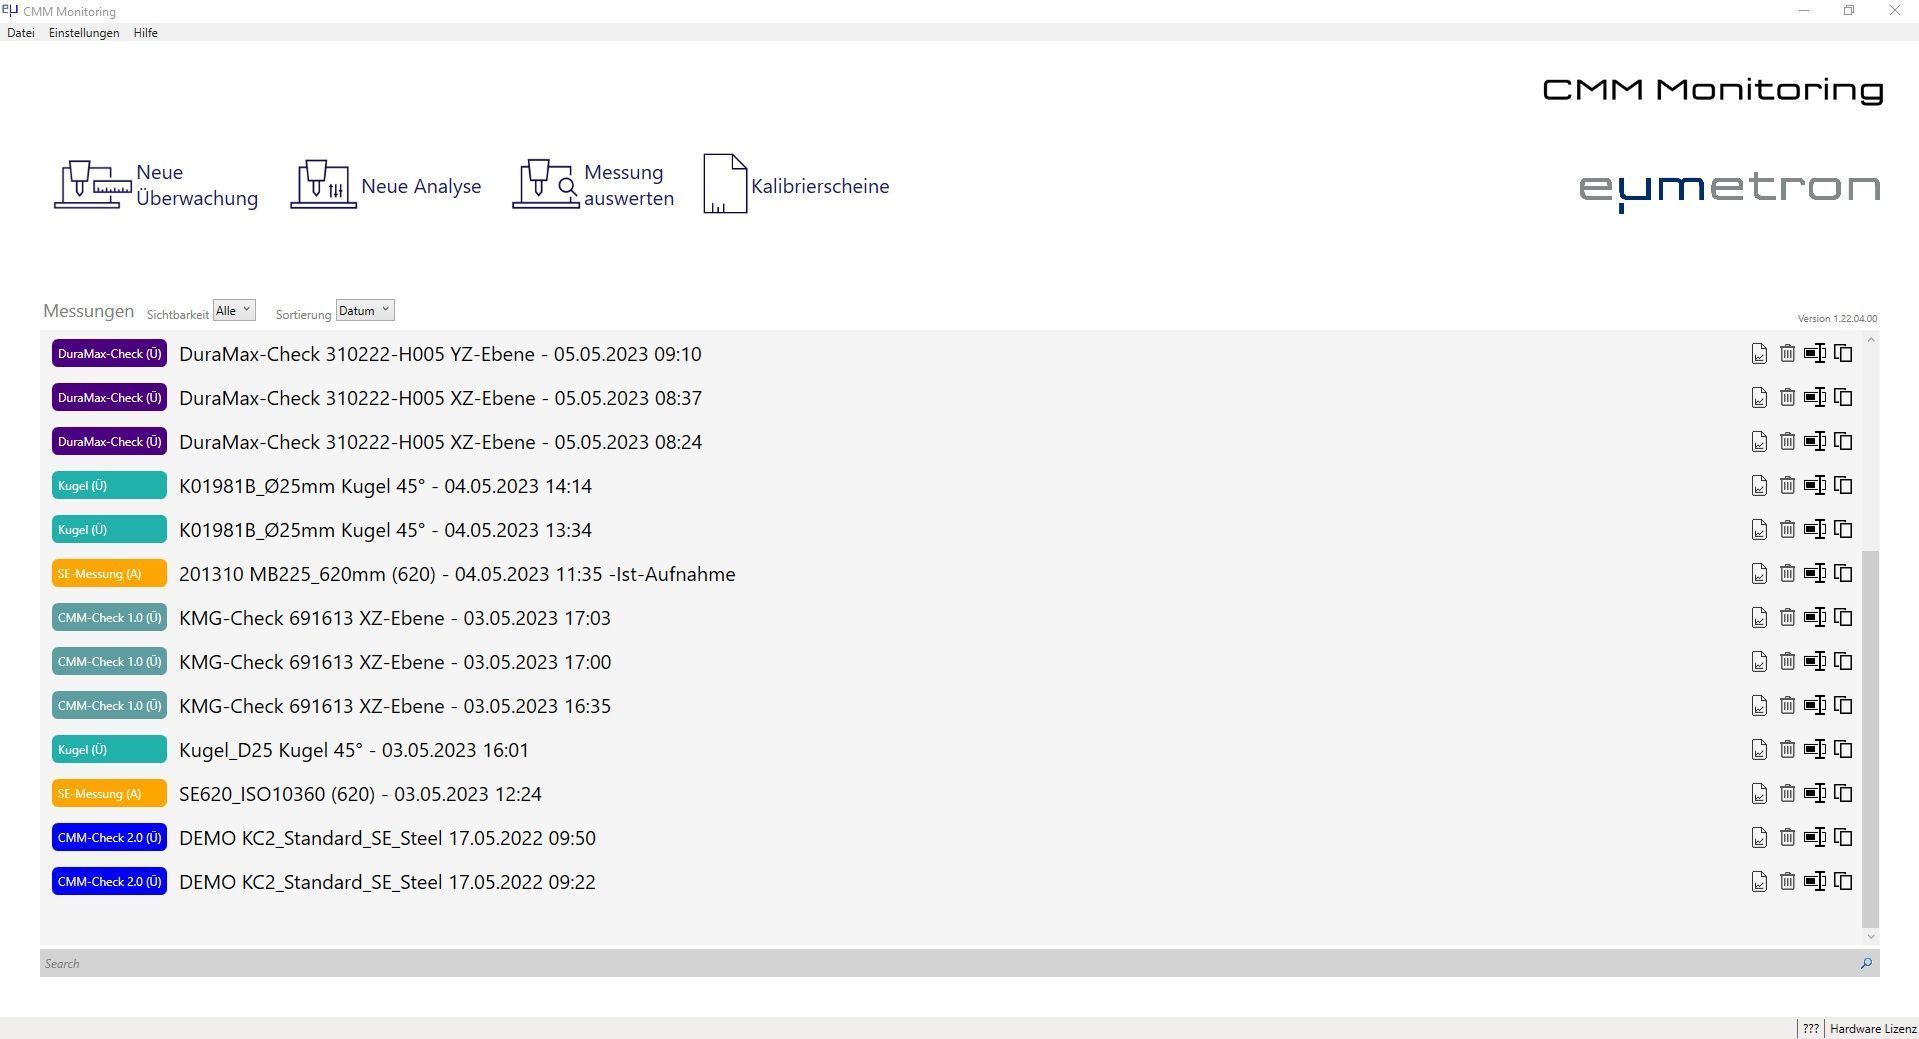
Task: Open report for DuraMax-Check XZ-Ebene 08:37
Action: pyautogui.click(x=1759, y=398)
